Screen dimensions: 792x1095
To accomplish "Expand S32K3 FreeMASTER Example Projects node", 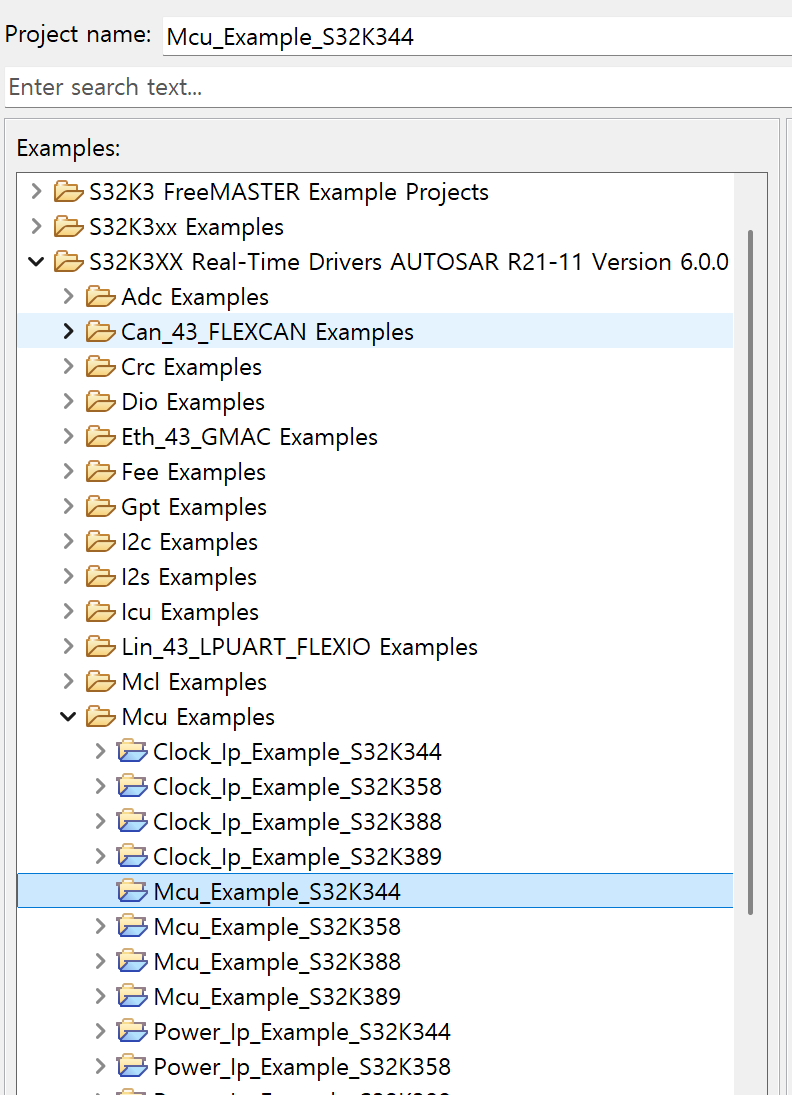I will [36, 191].
